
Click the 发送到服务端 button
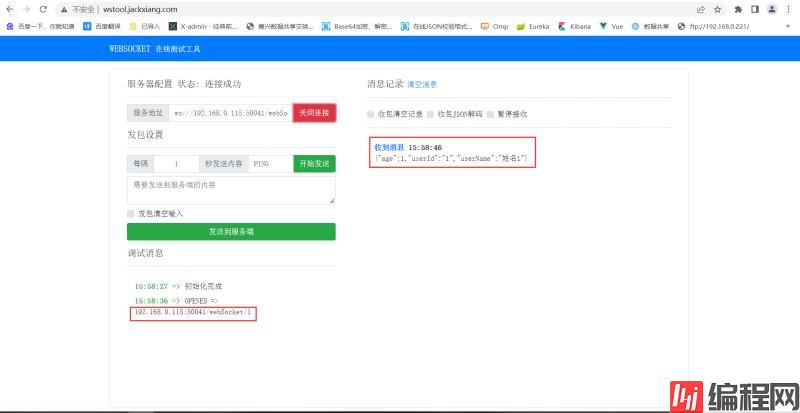[x=231, y=231]
